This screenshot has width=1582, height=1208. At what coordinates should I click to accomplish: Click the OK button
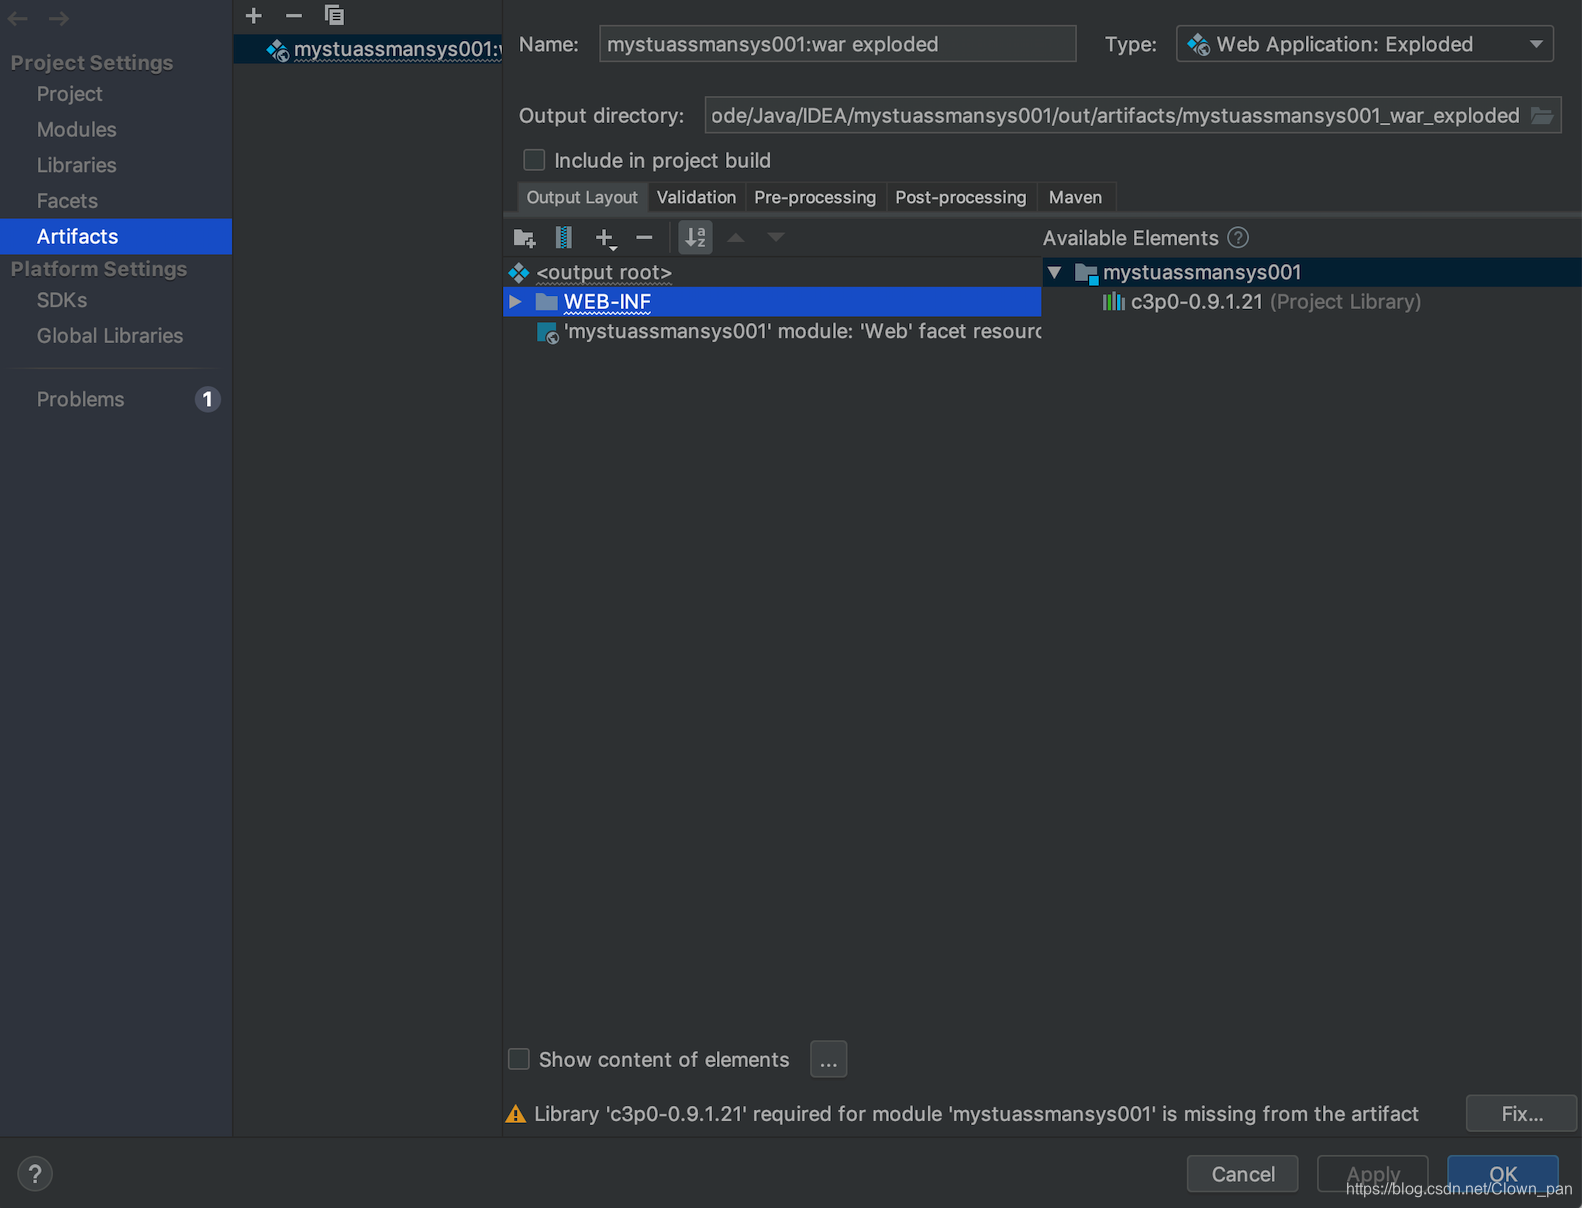[x=1503, y=1174]
